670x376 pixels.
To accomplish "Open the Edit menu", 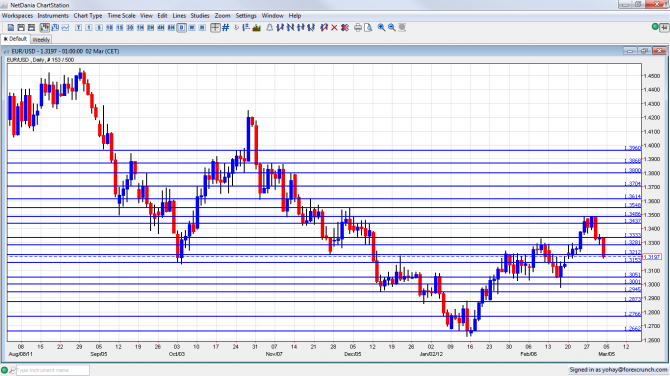I will pyautogui.click(x=162, y=16).
